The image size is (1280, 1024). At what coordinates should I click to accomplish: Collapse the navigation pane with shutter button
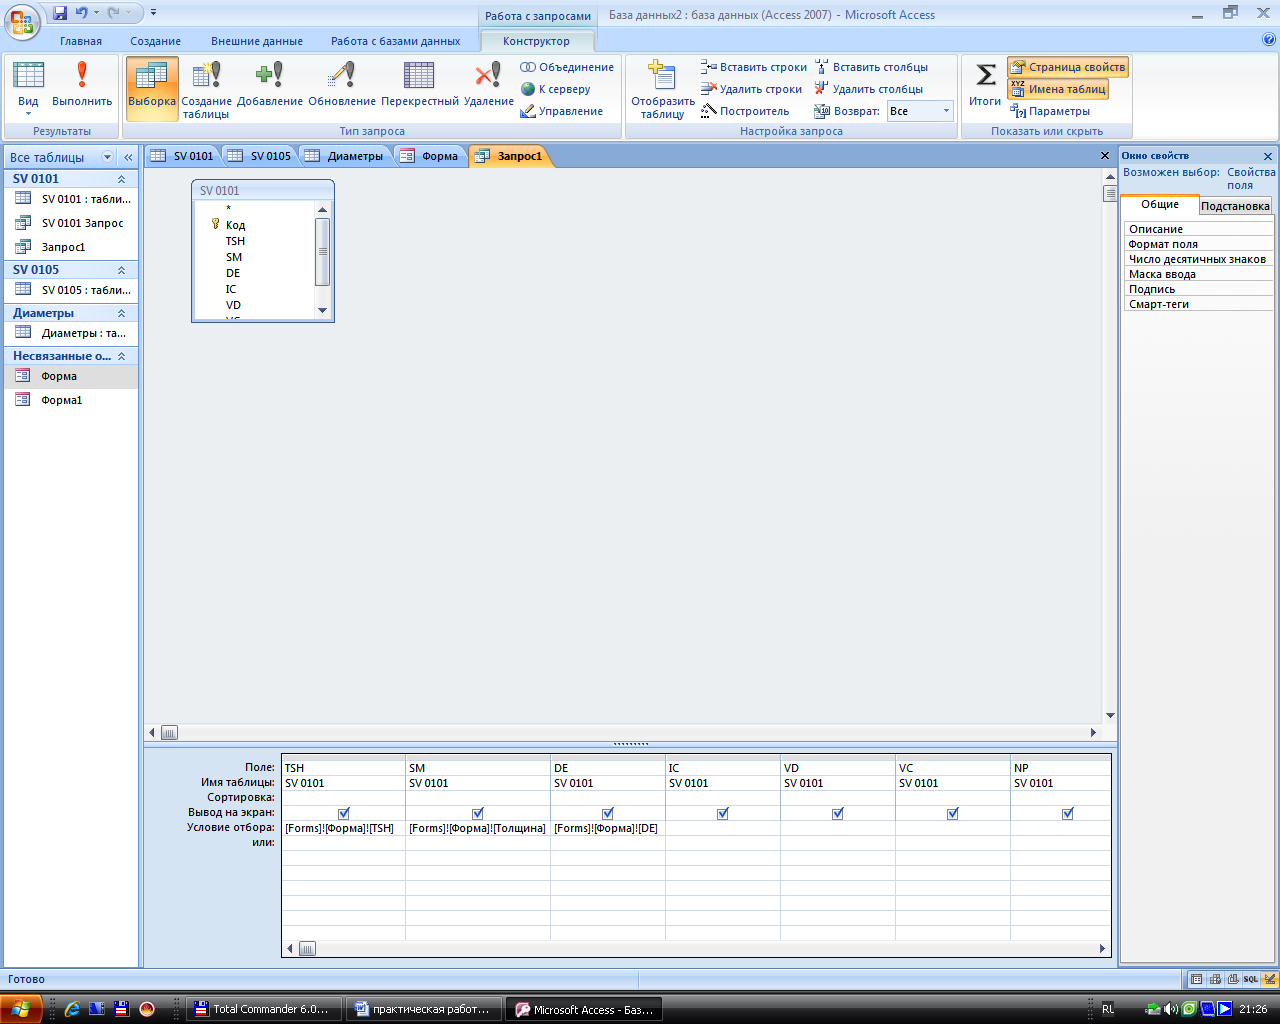(128, 157)
